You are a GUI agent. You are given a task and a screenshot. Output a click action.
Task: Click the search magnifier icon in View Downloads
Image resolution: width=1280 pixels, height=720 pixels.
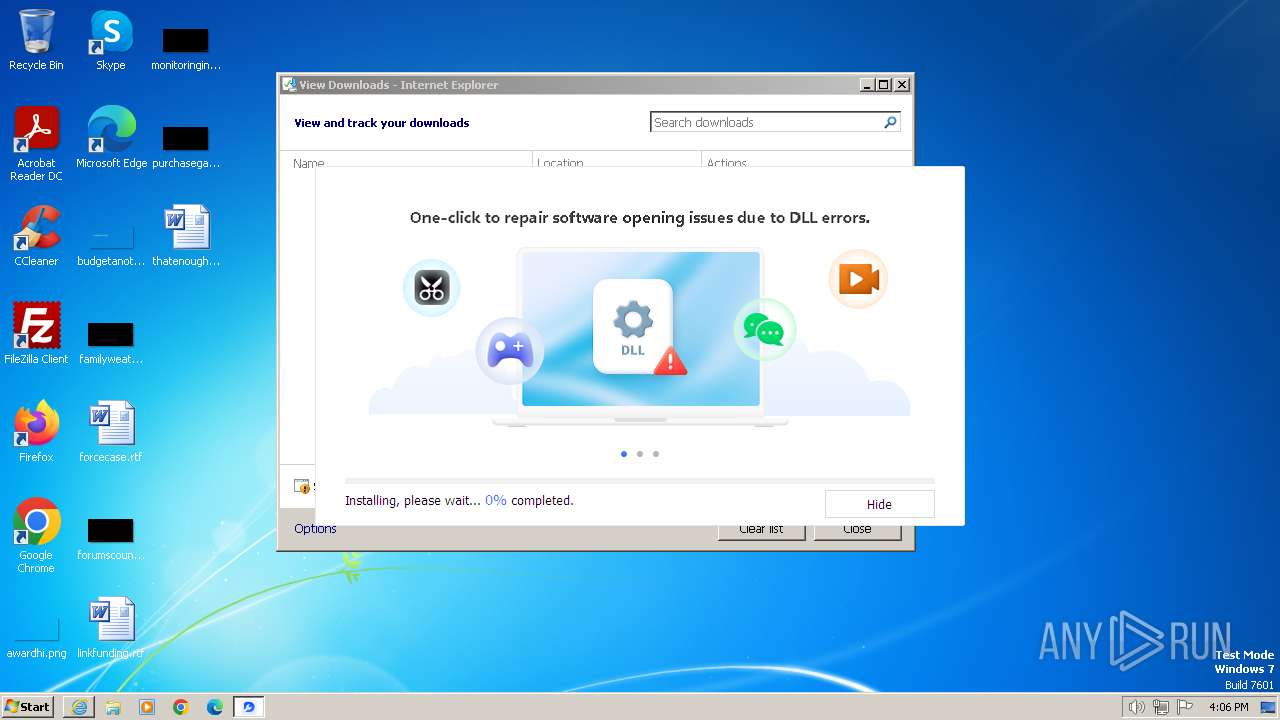(890, 122)
